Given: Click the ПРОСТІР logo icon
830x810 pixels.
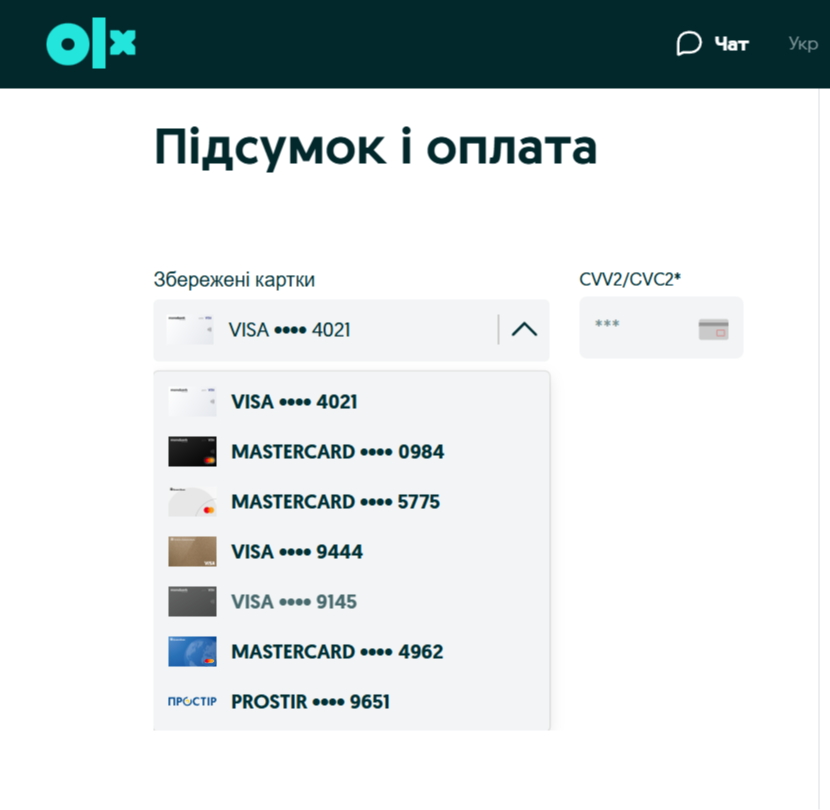Looking at the screenshot, I should pyautogui.click(x=192, y=701).
